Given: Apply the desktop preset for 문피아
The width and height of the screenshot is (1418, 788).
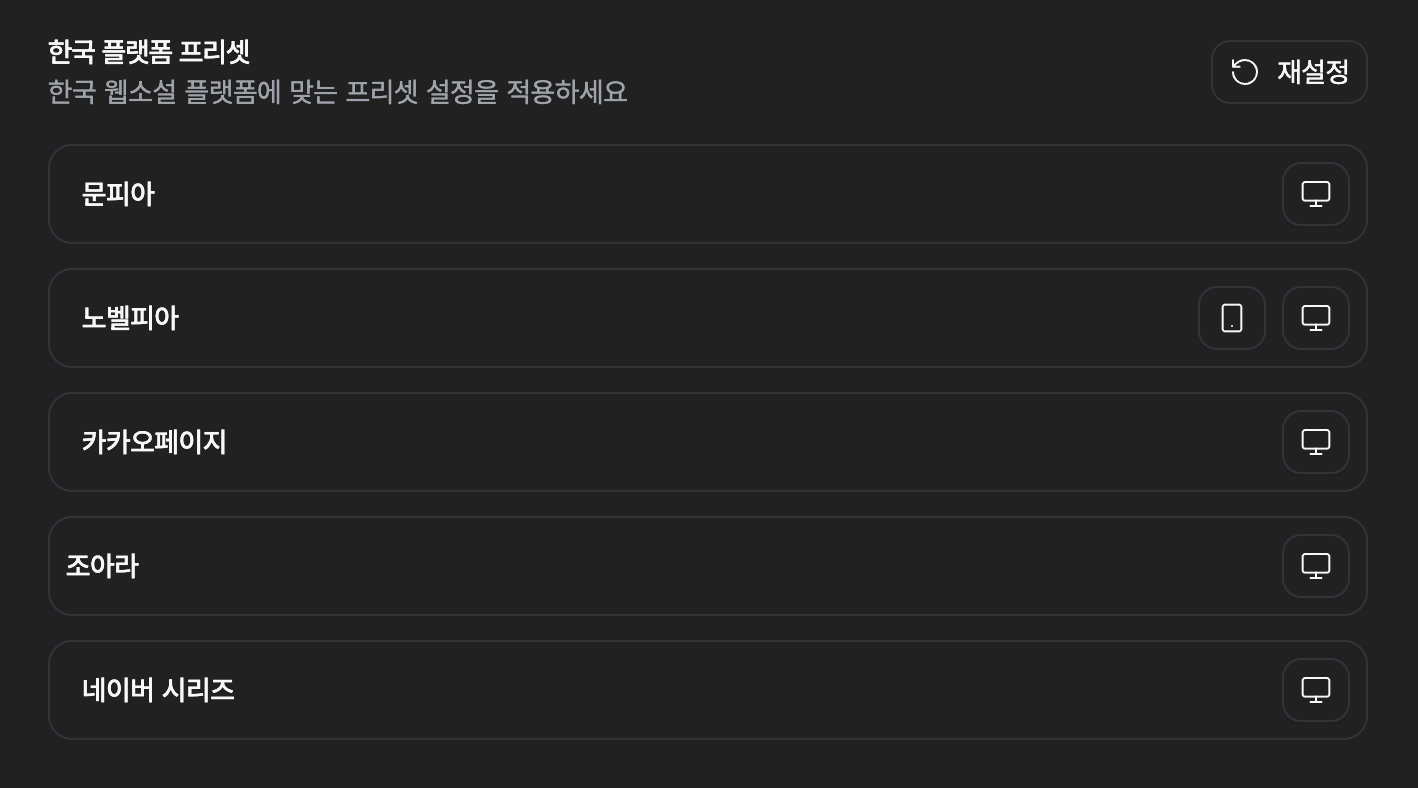Looking at the screenshot, I should click(x=1315, y=194).
